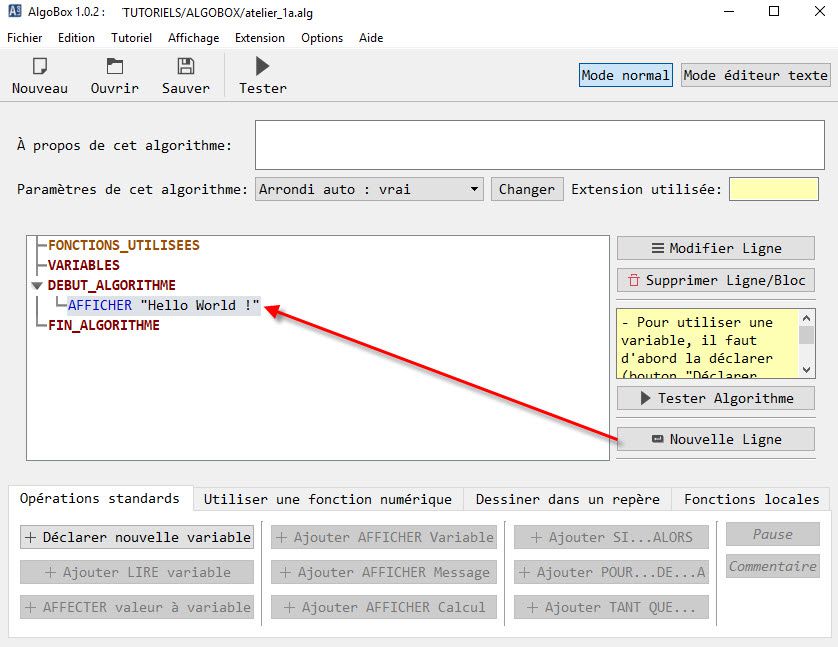Image resolution: width=838 pixels, height=647 pixels.
Task: Open the Tutoriel menu
Action: pyautogui.click(x=131, y=38)
